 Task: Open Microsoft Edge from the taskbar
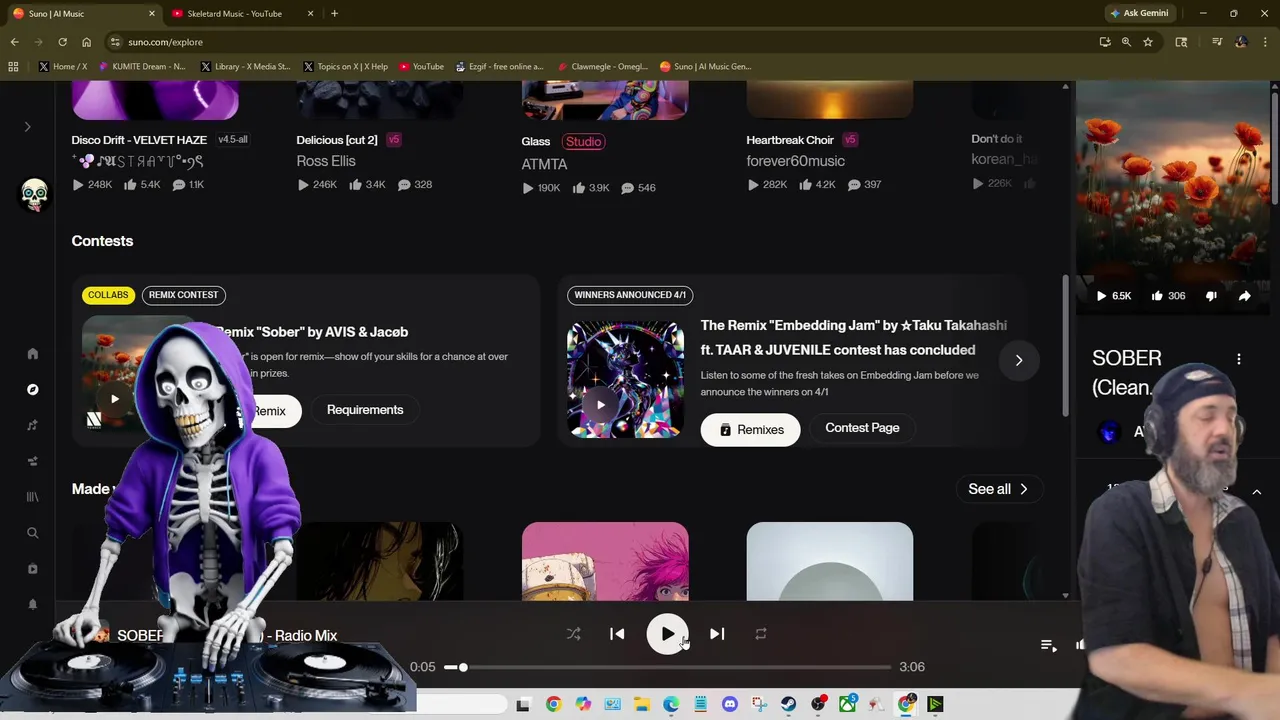[x=671, y=705]
